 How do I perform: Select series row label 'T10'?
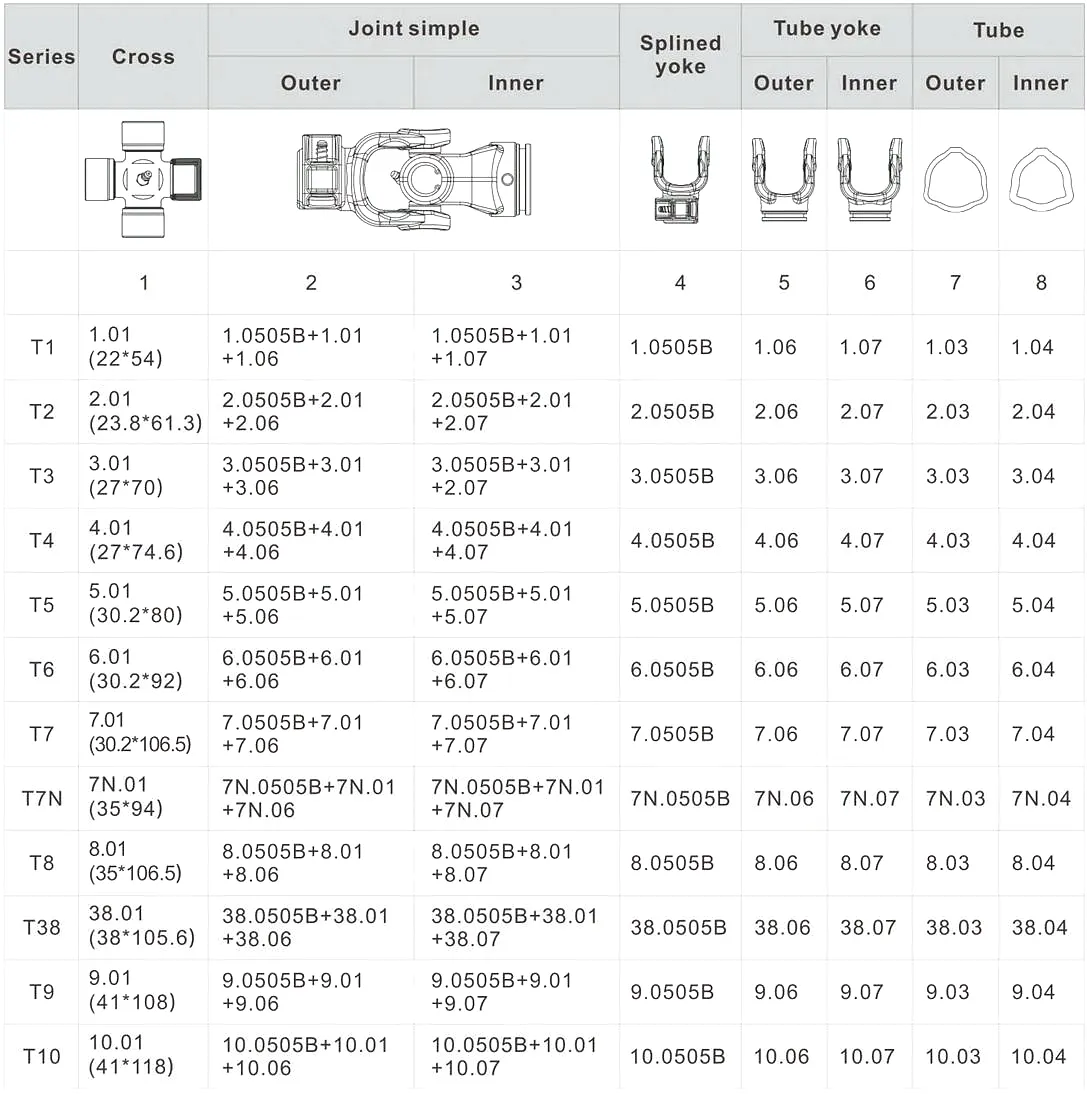pos(42,1056)
